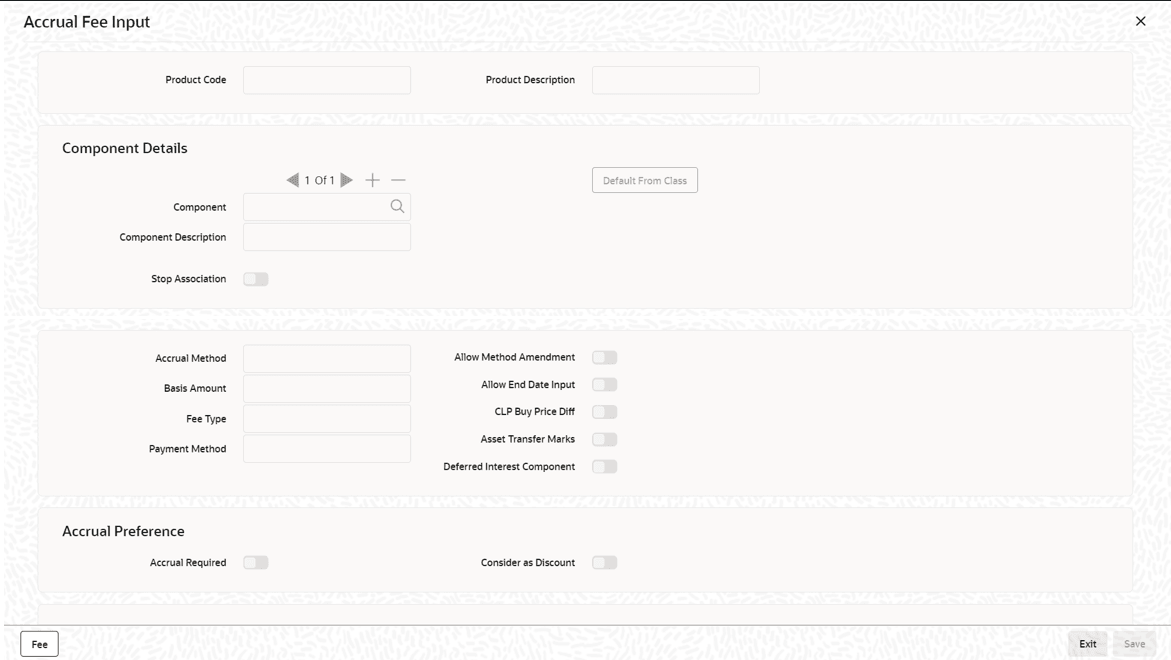Image resolution: width=1171 pixels, height=660 pixels.
Task: Click the Exit button
Action: (x=1087, y=644)
